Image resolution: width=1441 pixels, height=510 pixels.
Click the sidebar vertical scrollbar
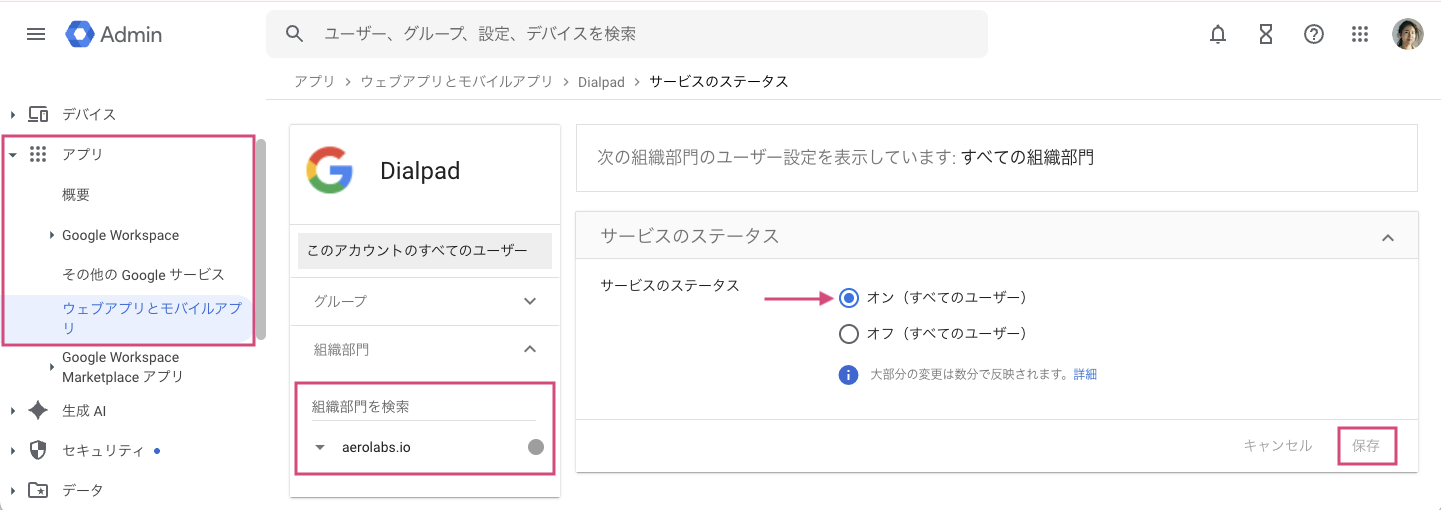point(261,240)
